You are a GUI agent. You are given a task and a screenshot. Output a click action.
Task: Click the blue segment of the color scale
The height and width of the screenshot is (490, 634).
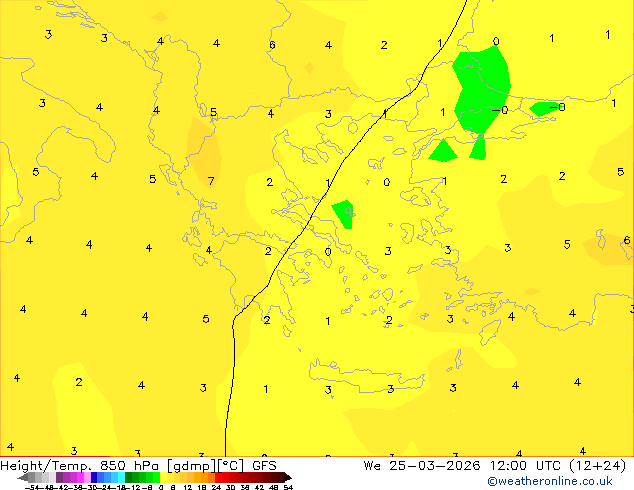pyautogui.click(x=100, y=478)
